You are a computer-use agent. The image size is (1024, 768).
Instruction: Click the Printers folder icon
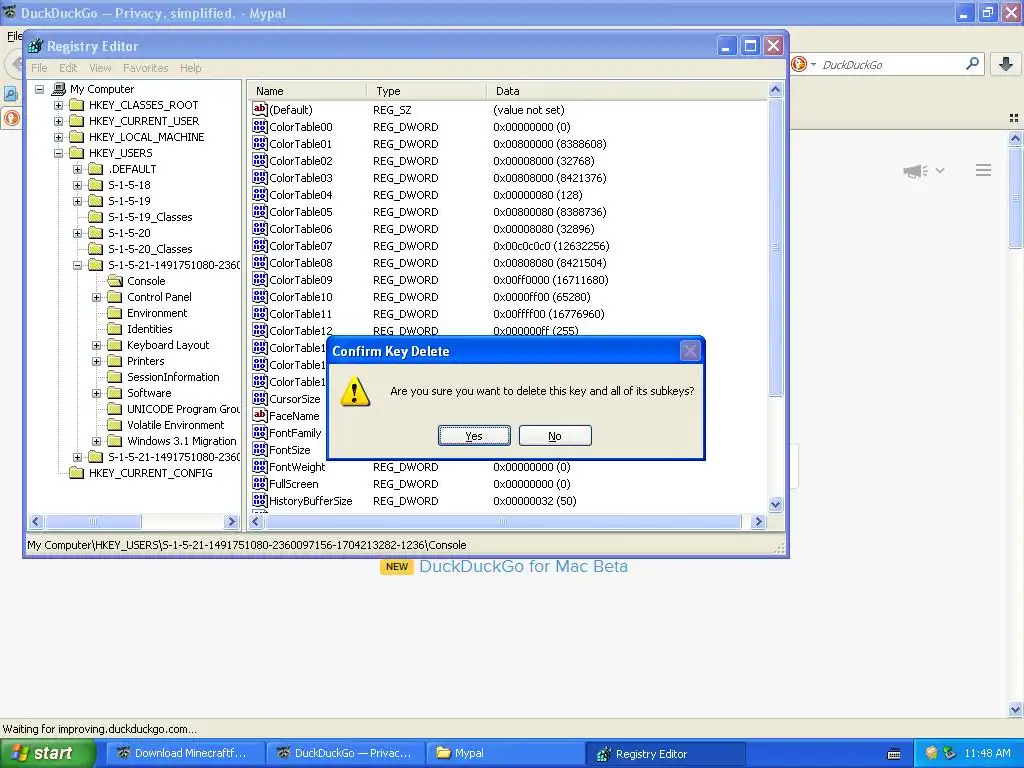click(115, 361)
